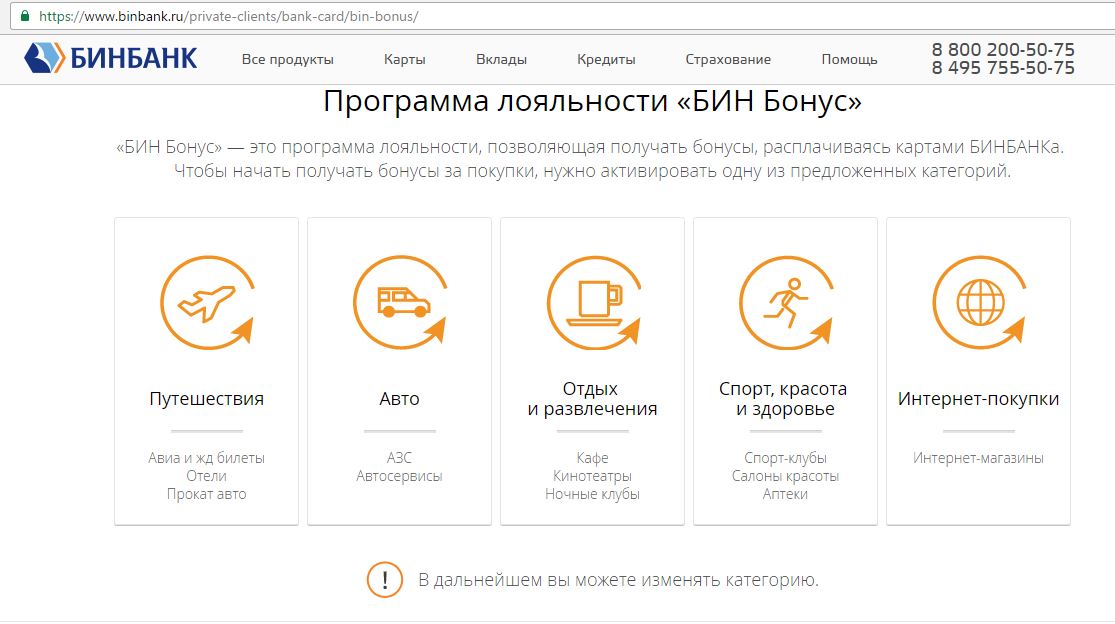Navigate to Кредиты in the top menu
The height and width of the screenshot is (624, 1115).
606,59
